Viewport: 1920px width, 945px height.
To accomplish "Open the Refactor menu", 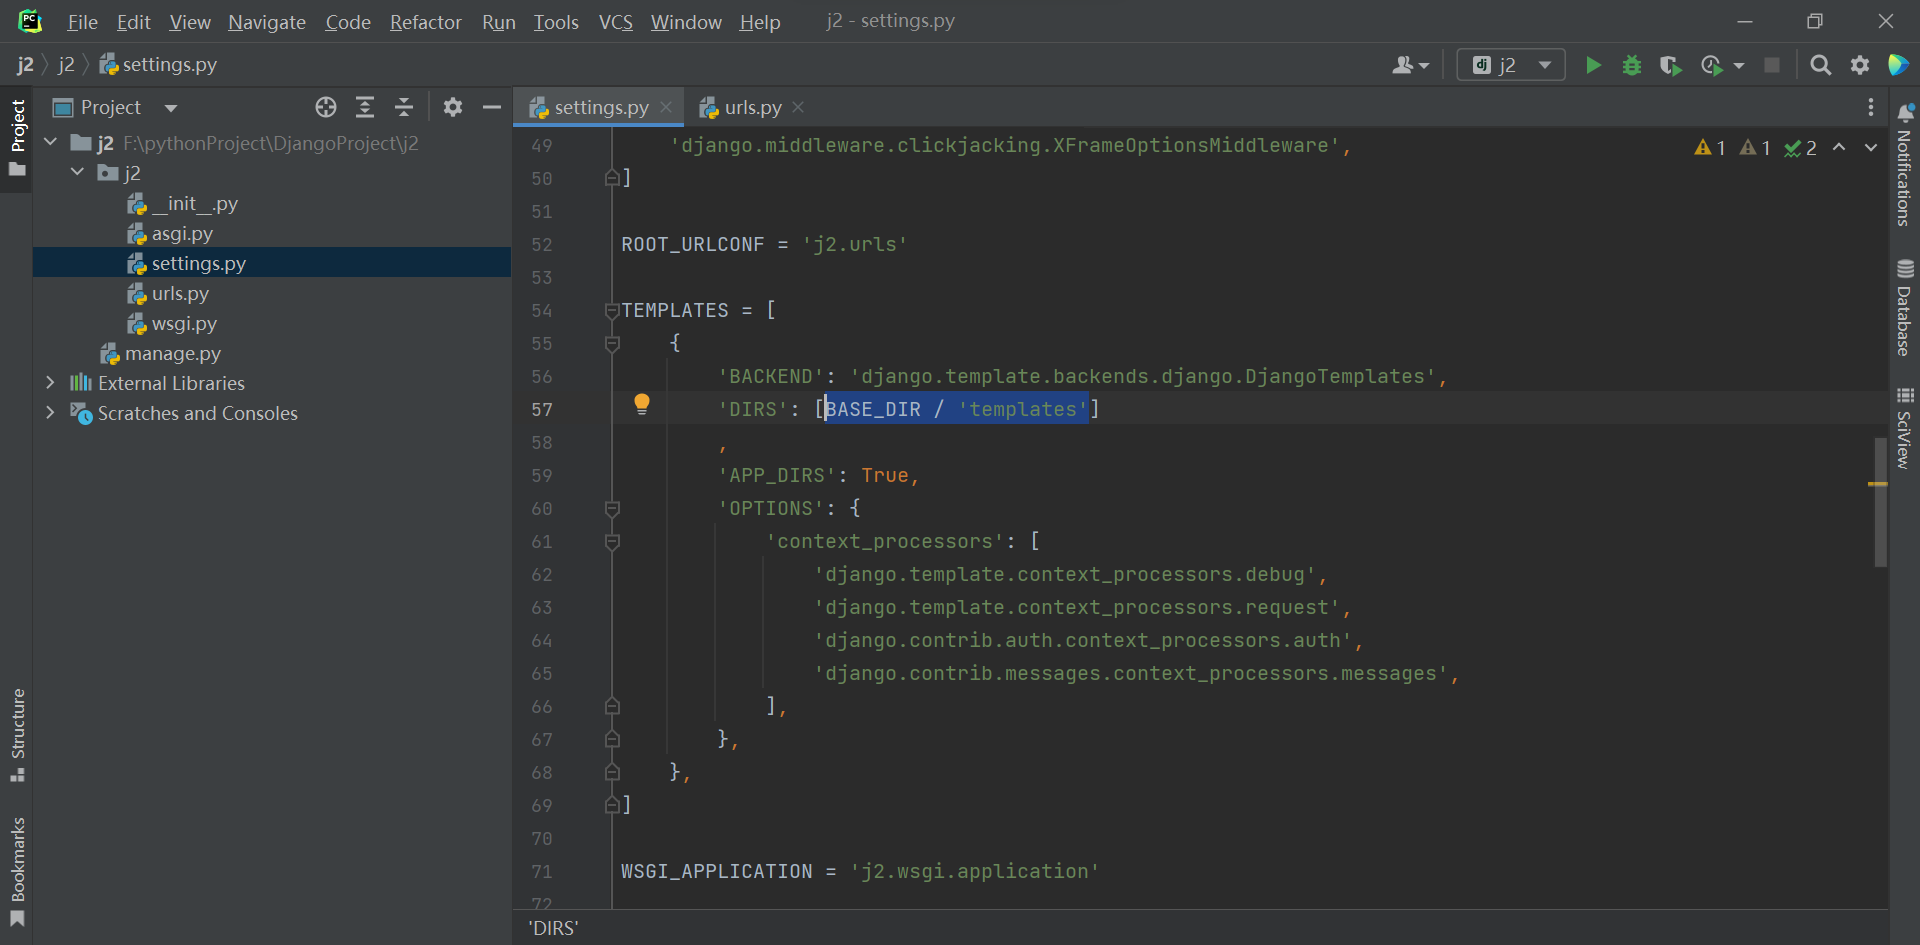I will (425, 22).
